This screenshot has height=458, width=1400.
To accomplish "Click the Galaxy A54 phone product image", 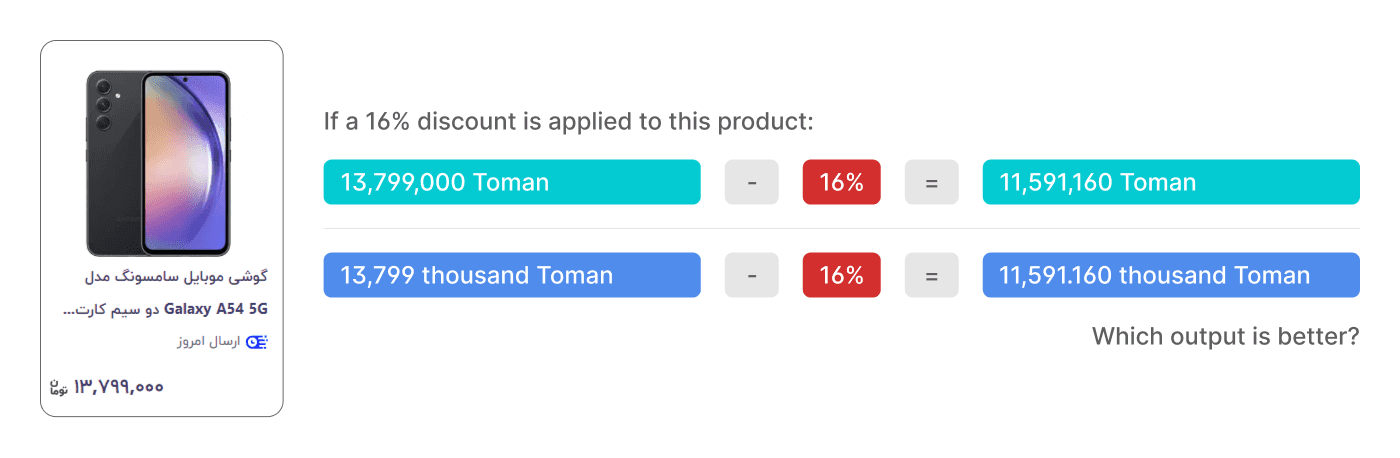I will (x=160, y=163).
